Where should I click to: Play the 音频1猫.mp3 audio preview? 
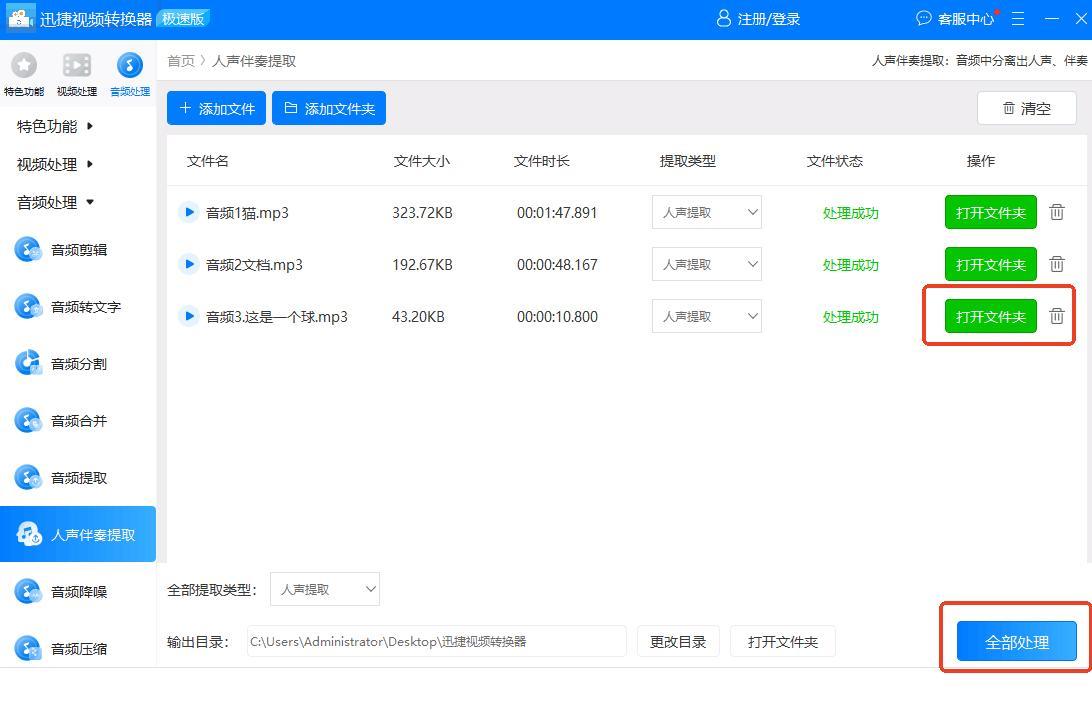point(188,212)
